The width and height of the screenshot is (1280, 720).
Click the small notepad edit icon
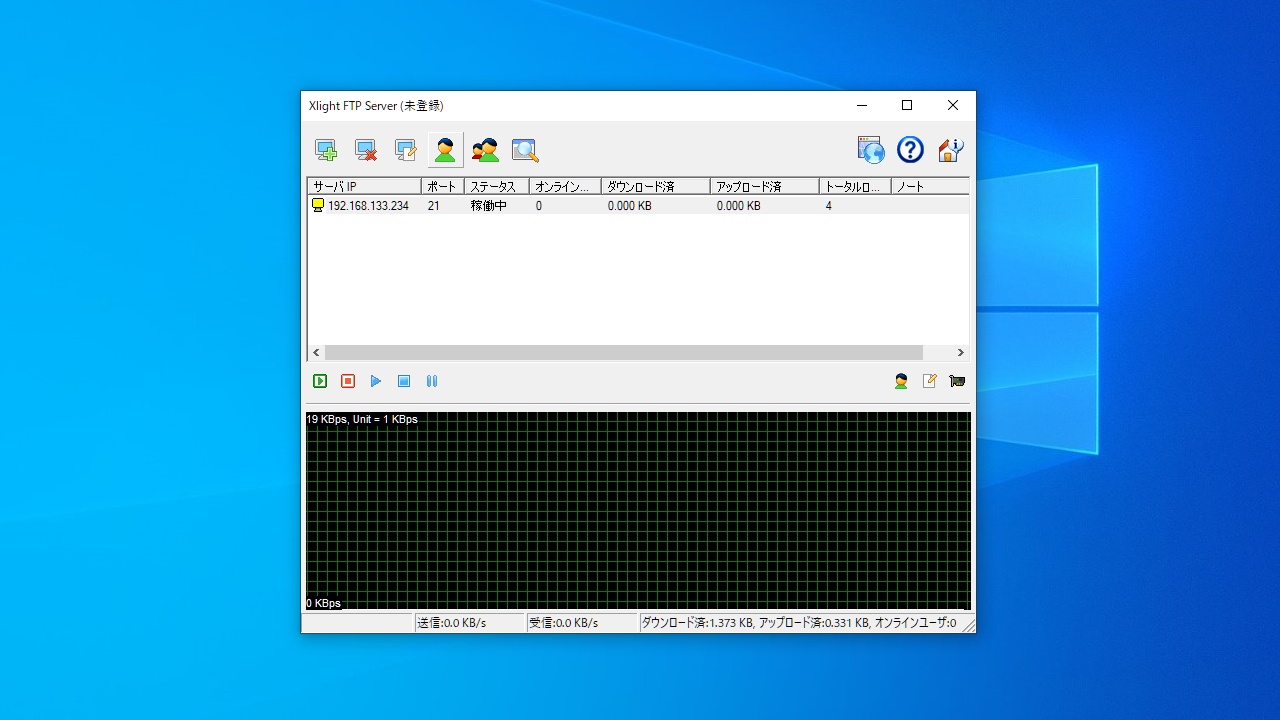929,381
